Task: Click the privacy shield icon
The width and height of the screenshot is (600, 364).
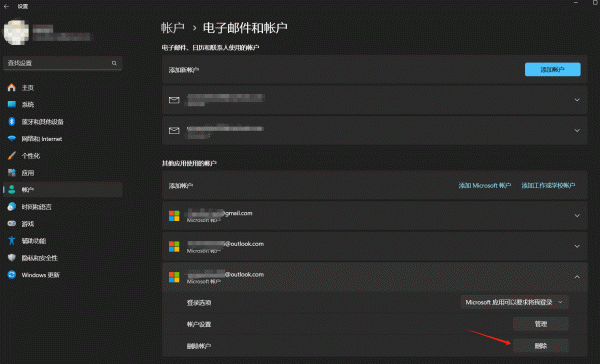Action: coord(11,258)
